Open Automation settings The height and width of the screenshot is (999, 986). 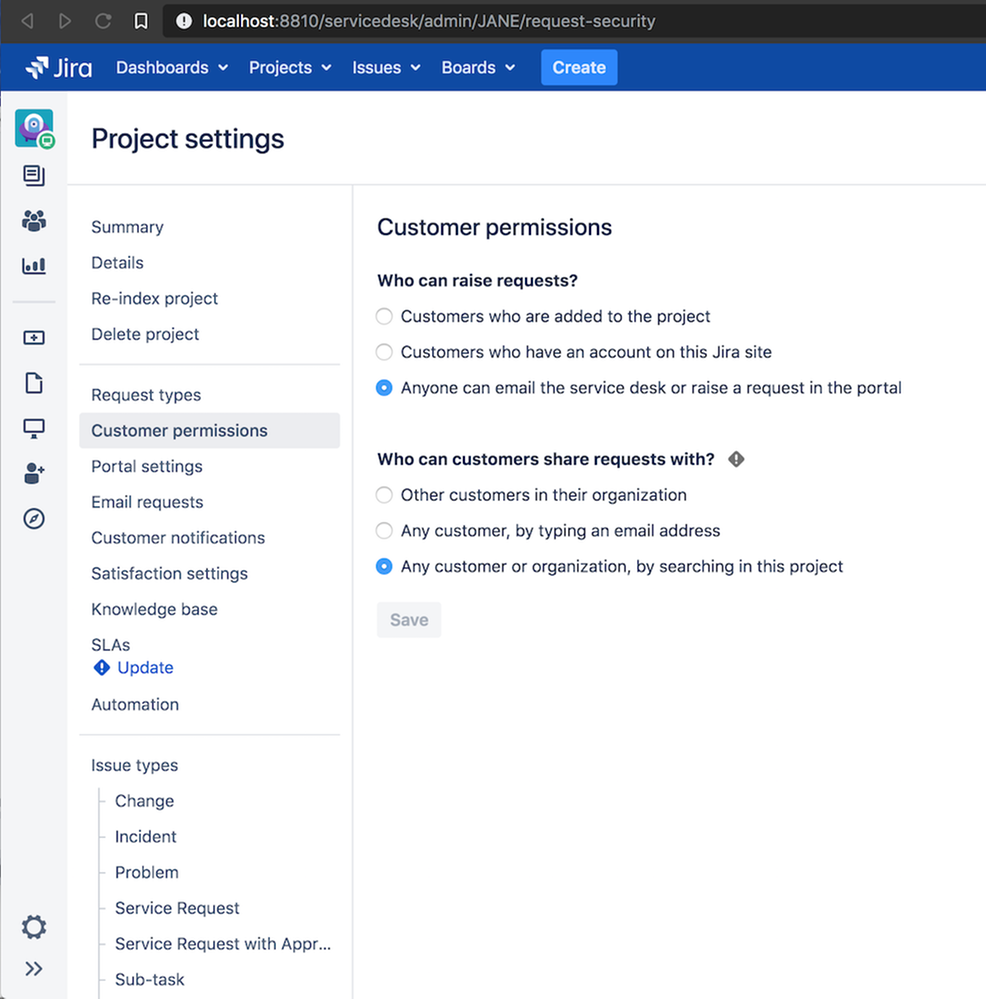pos(135,705)
